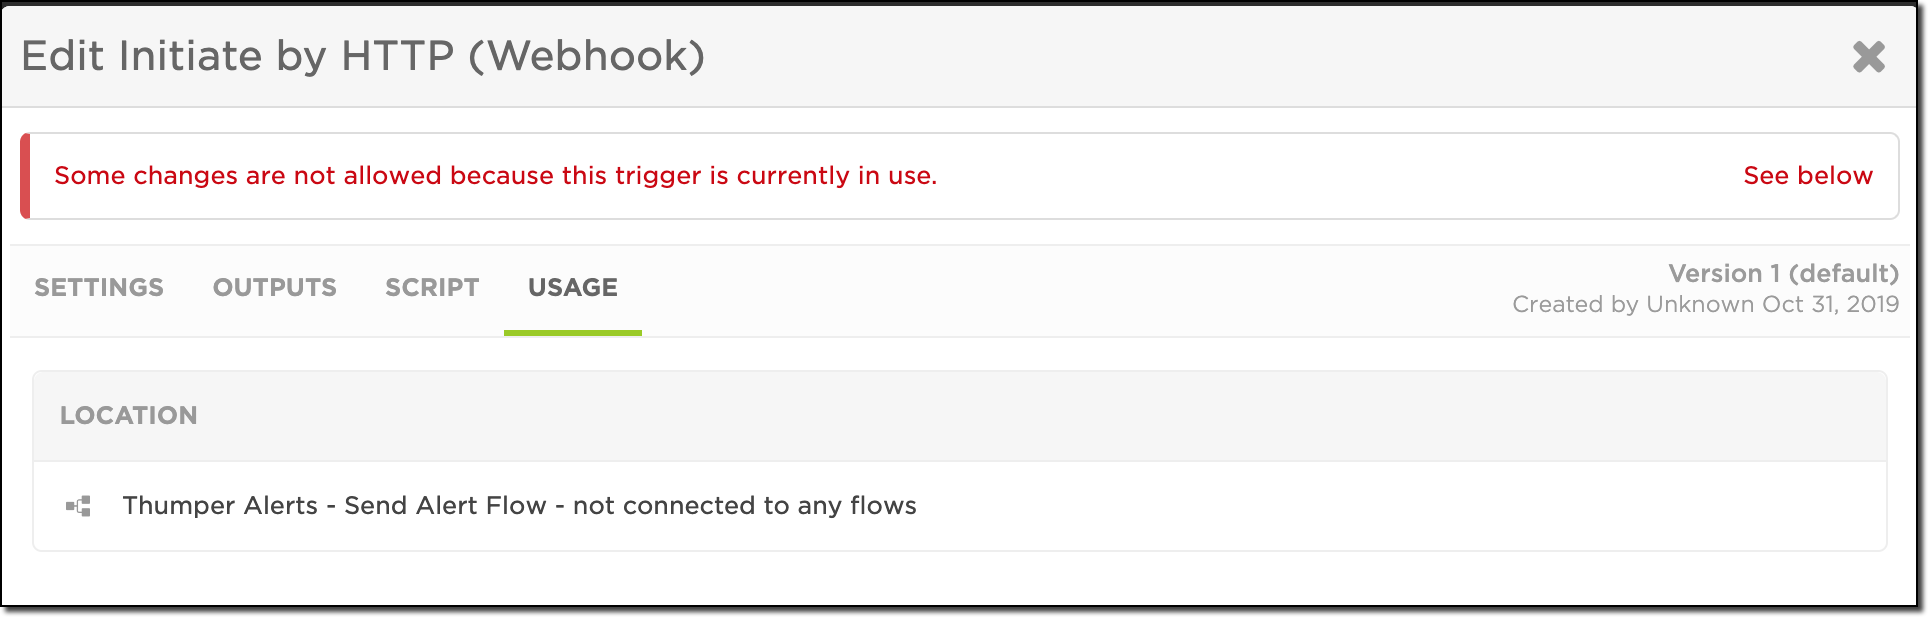Viewport: 1928px width, 617px height.
Task: Click 'not connected to any flows' text
Action: (744, 506)
